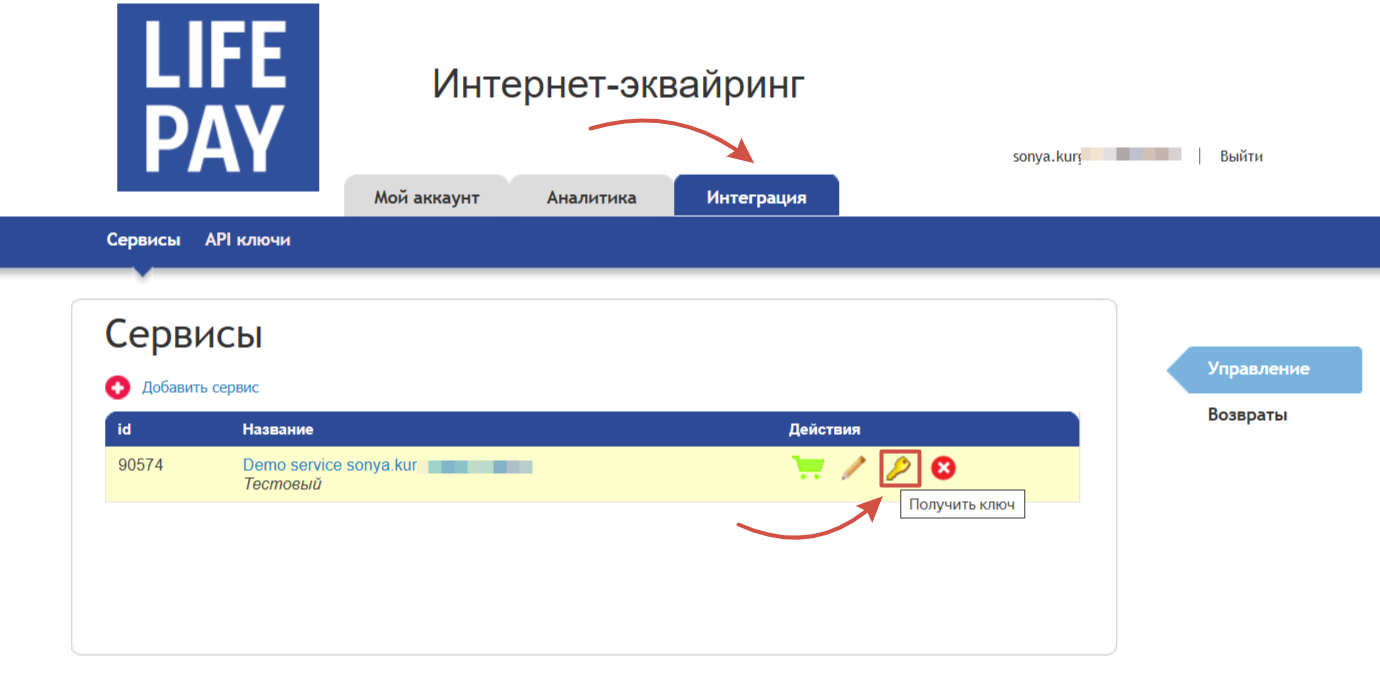Screen dimensions: 1380x674
Task: Select Управление in the right sidebar
Action: point(1258,369)
